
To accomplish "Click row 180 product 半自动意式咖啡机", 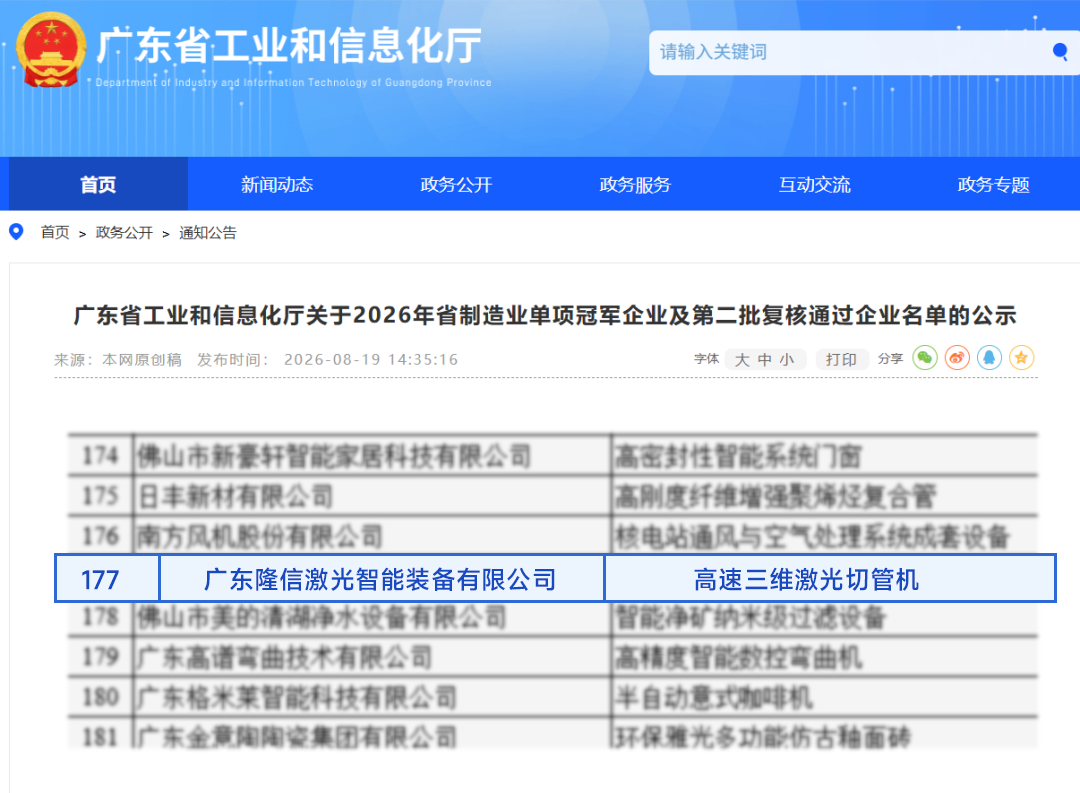I will pos(714,698).
